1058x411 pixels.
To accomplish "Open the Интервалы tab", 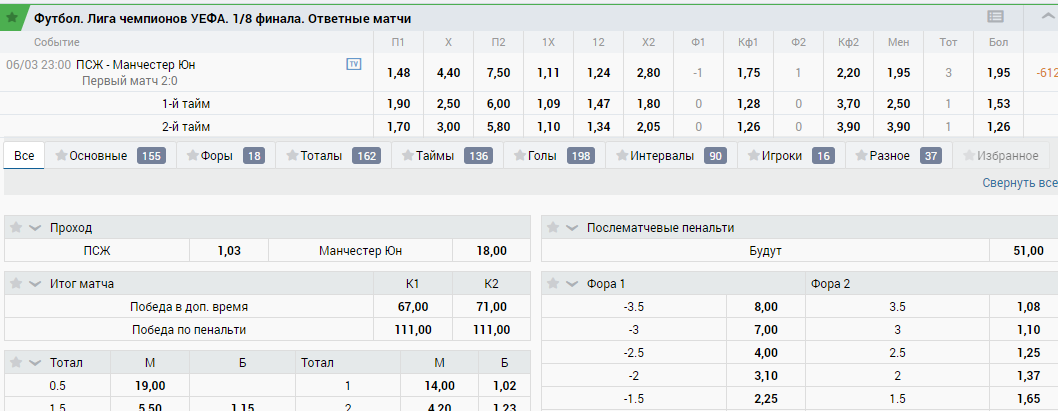I will (x=671, y=156).
